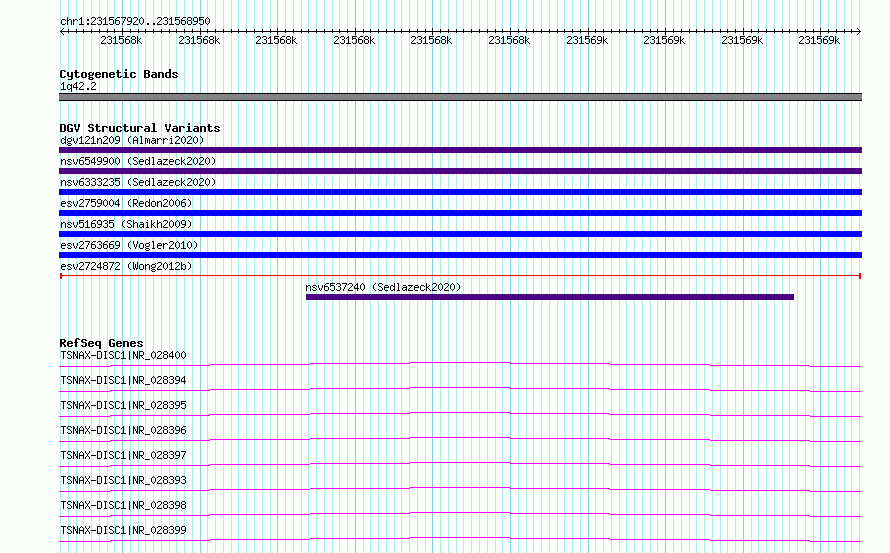Select the 1q42.2 band label
This screenshot has height=553, width=890.
pos(78,86)
